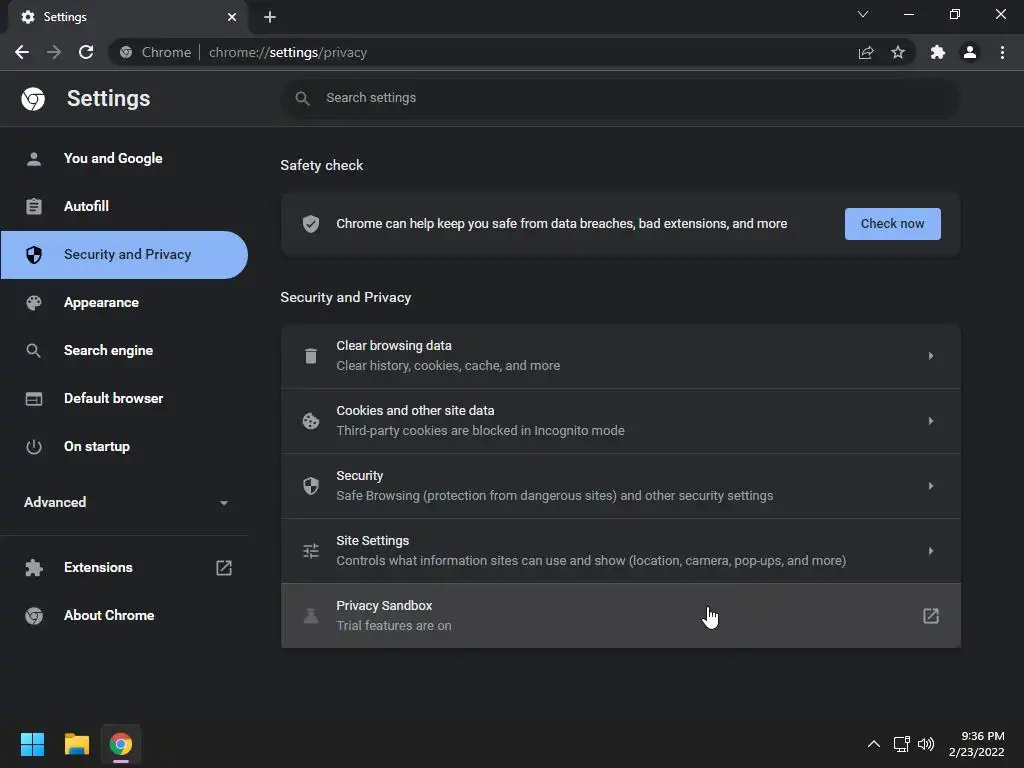The width and height of the screenshot is (1024, 768).
Task: Click the tab search chevron in title bar
Action: (x=863, y=14)
